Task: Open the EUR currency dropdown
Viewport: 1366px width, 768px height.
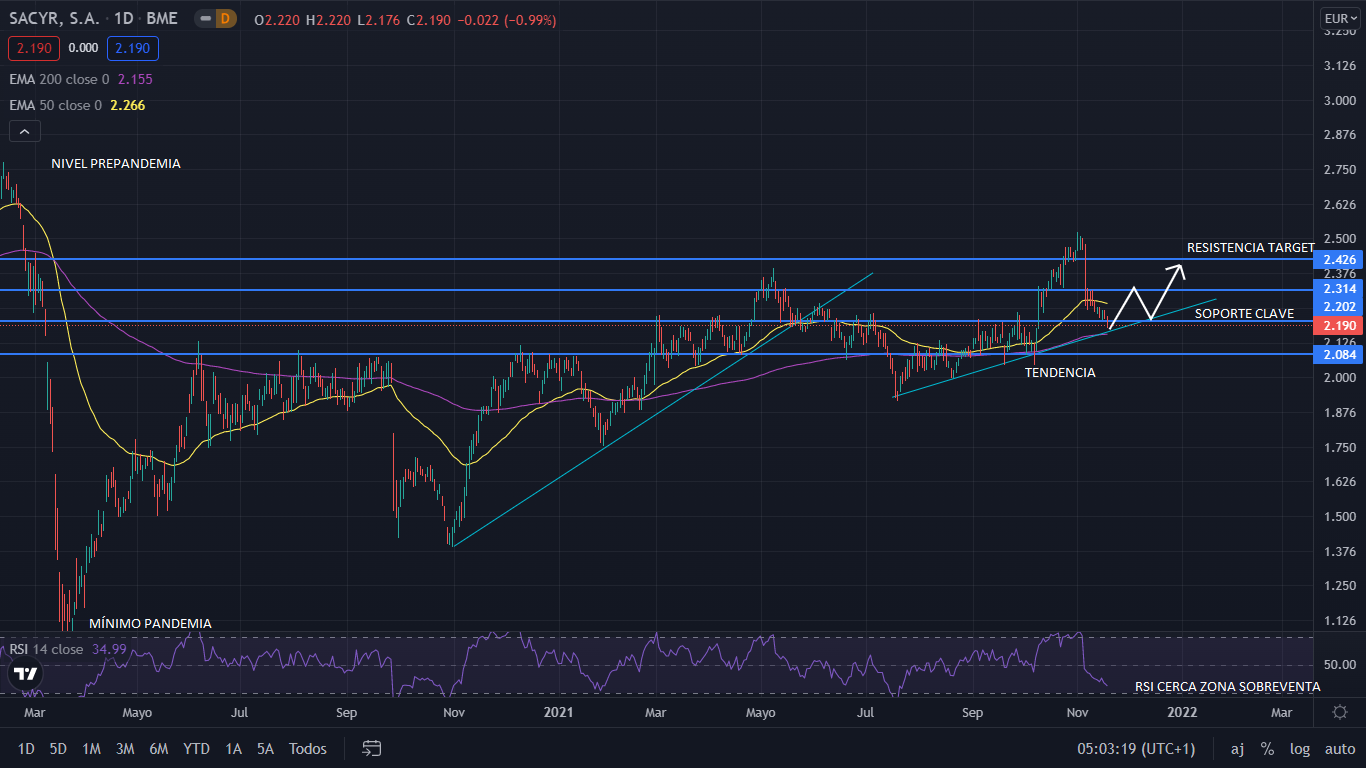Action: (x=1337, y=18)
